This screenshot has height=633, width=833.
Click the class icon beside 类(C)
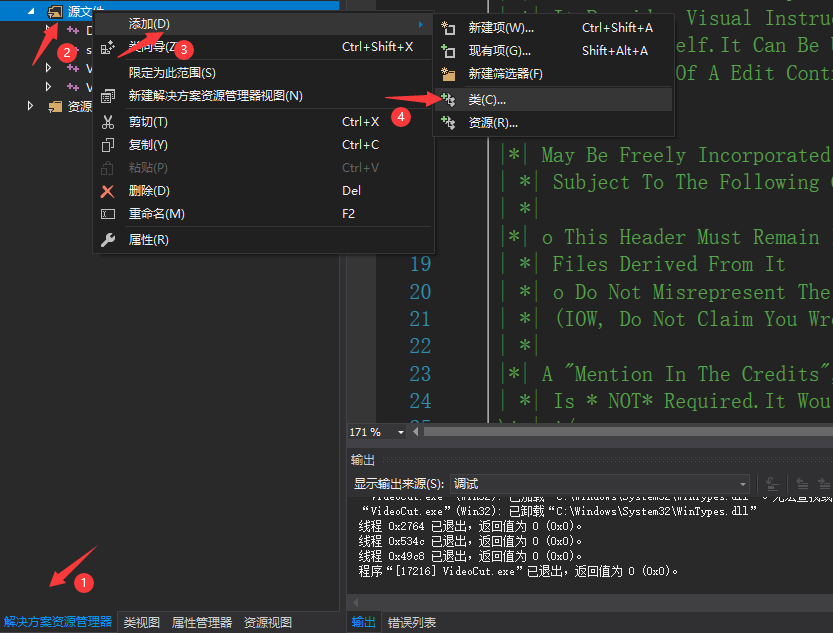448,99
